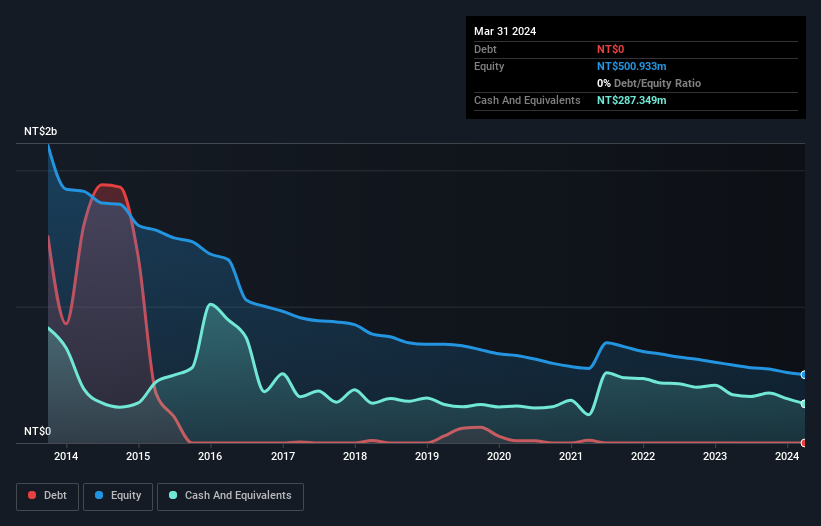Click the blue Equity endpoint marker at 2024
This screenshot has height=526, width=821.
click(804, 375)
